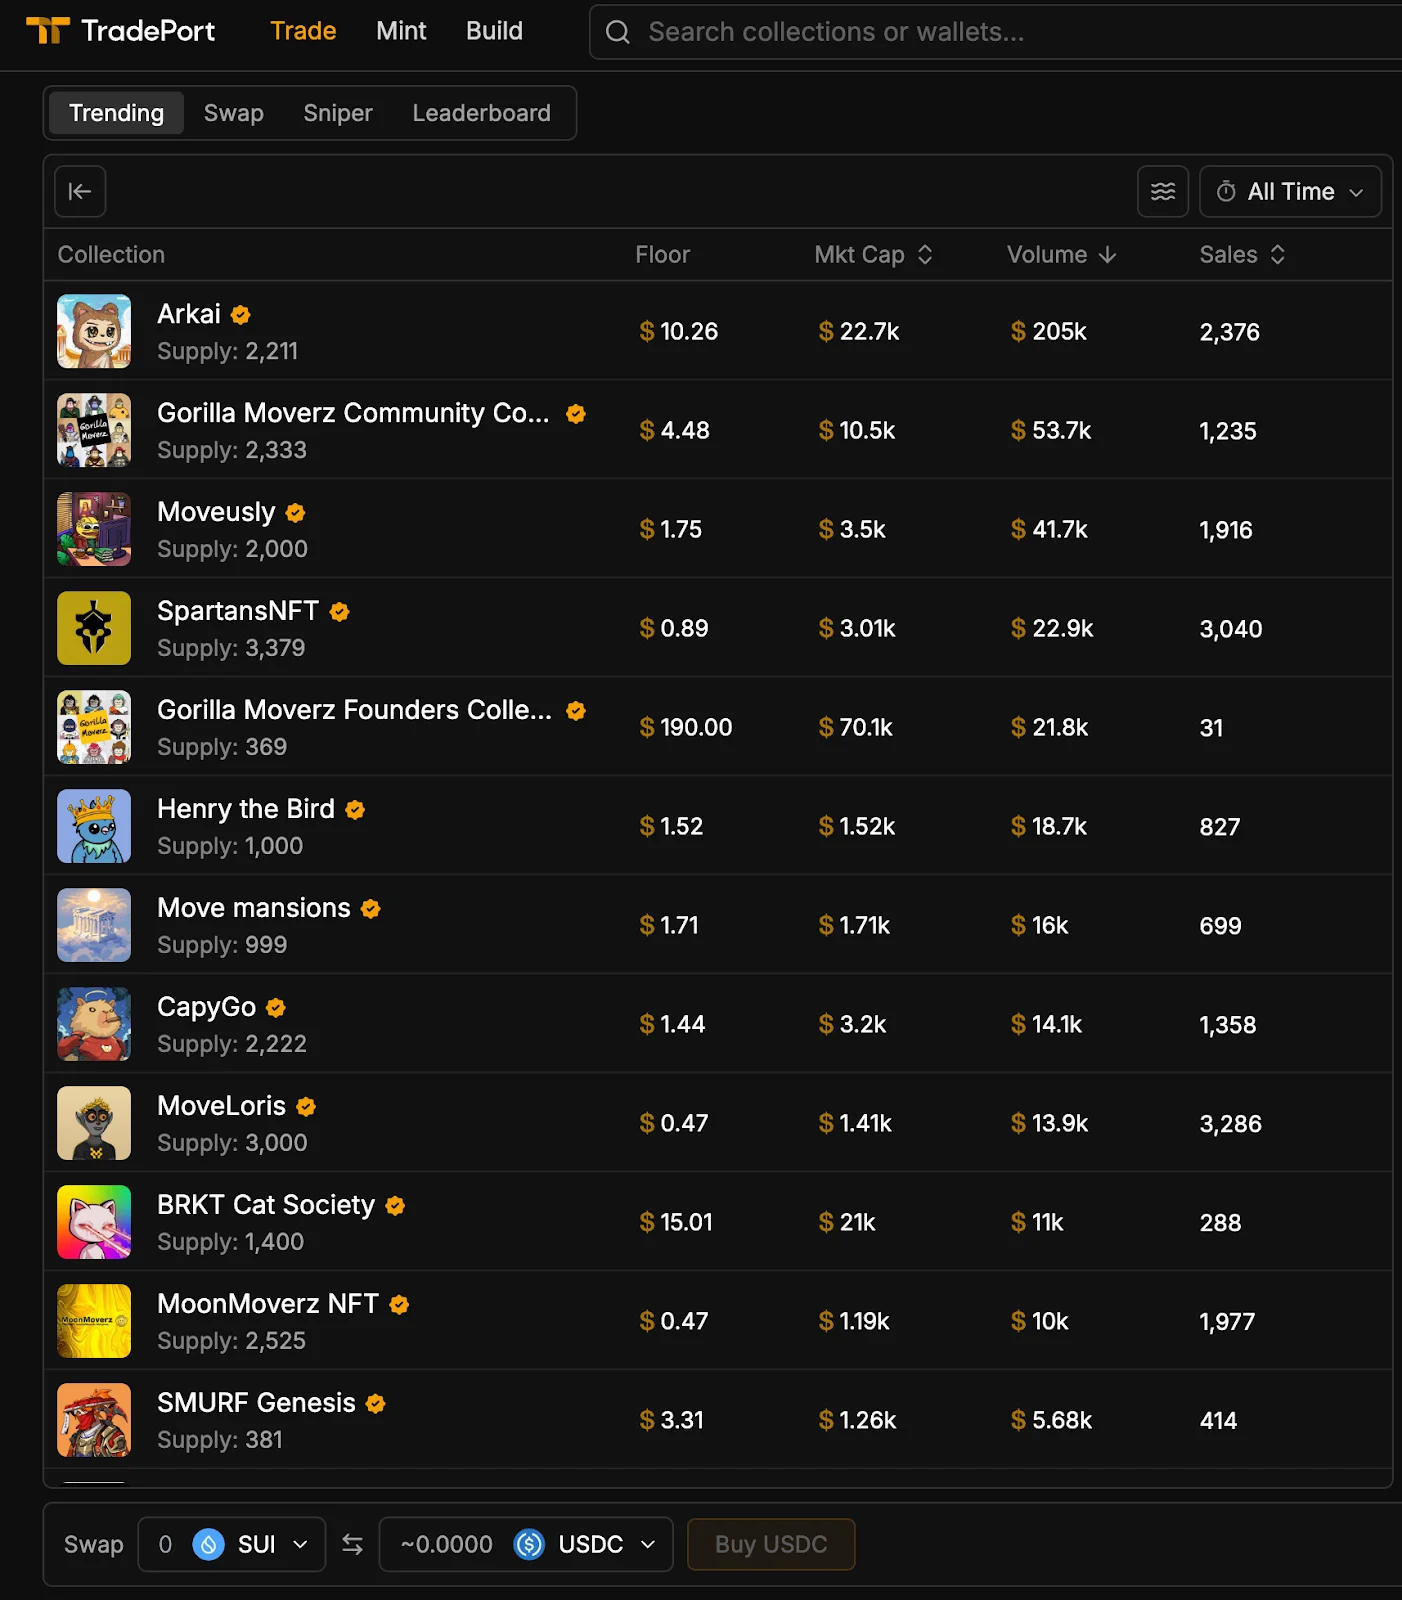
Task: Switch to the Sniper tab
Action: click(x=337, y=113)
